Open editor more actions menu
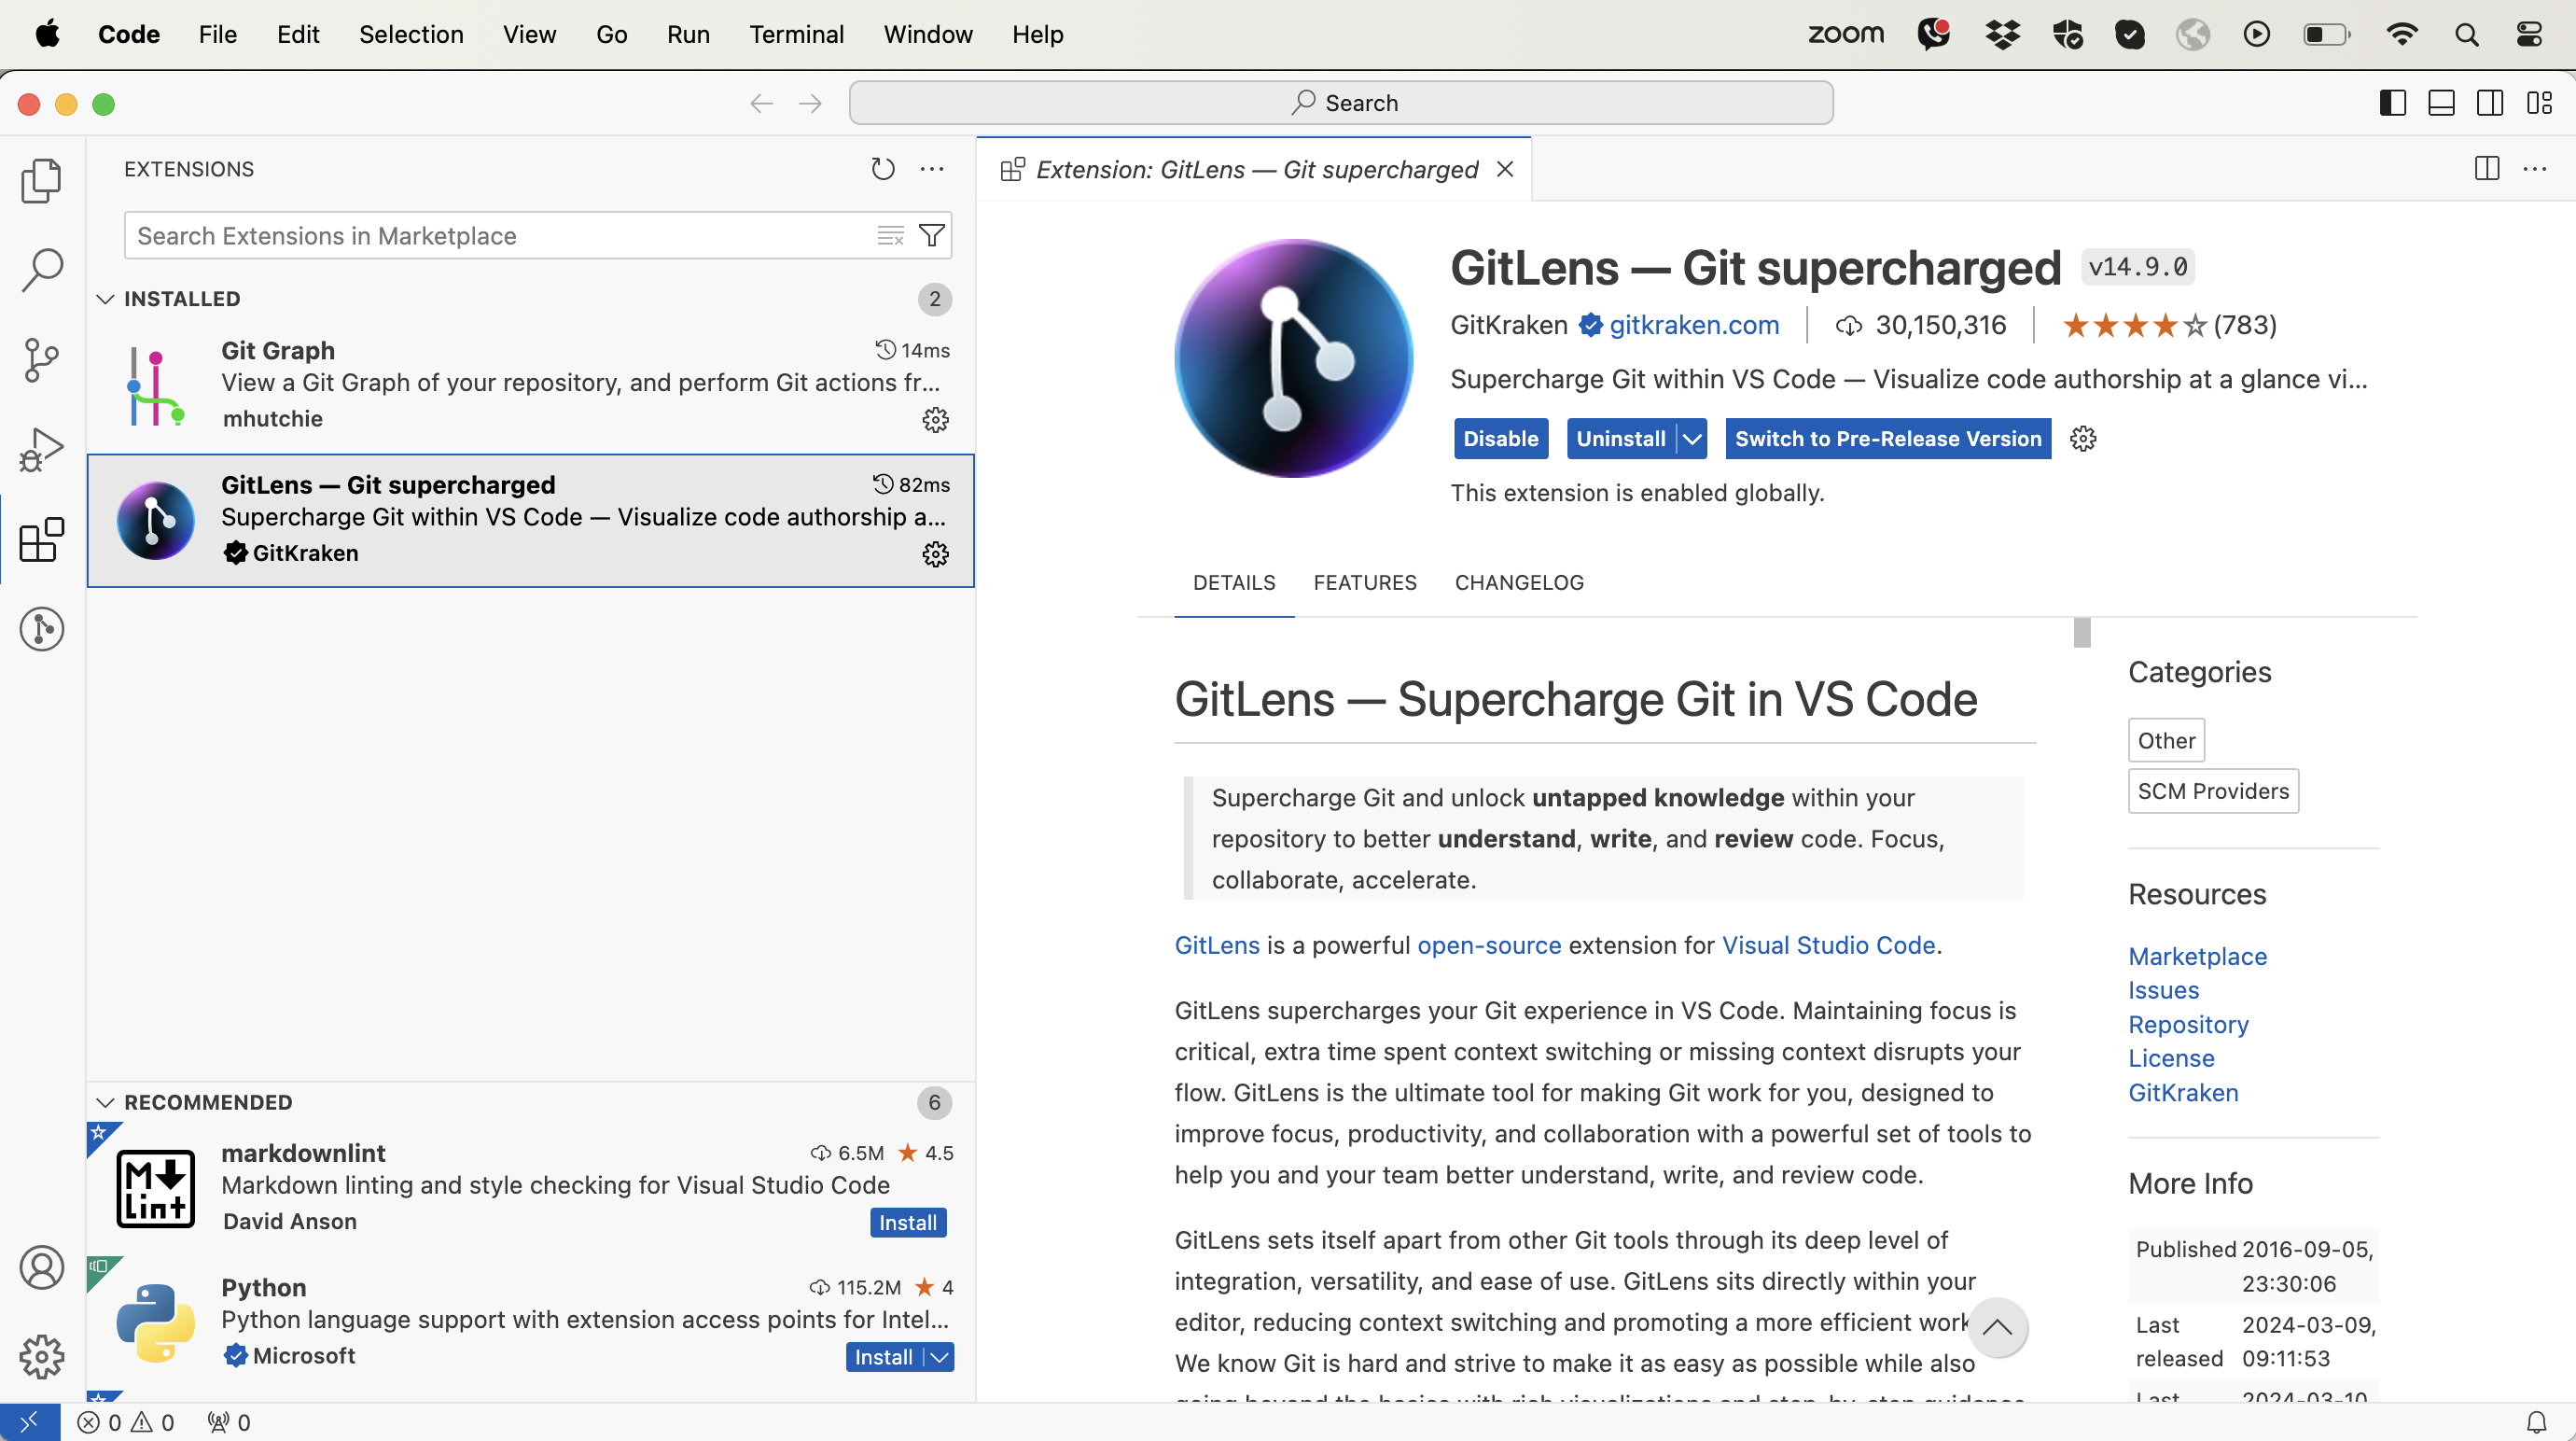Screen dimensions: 2576x1441 coord(2535,169)
